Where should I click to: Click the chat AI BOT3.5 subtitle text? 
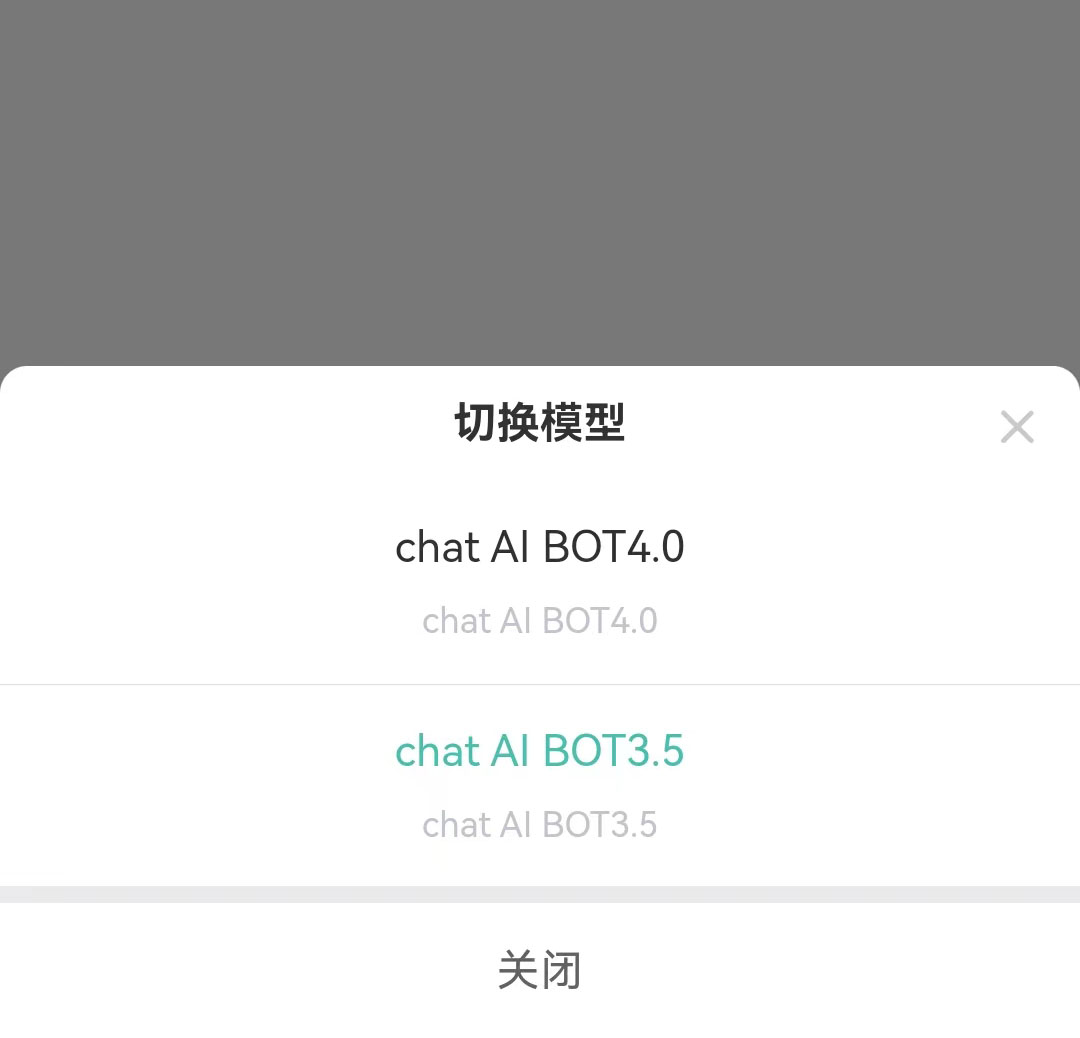click(x=539, y=825)
